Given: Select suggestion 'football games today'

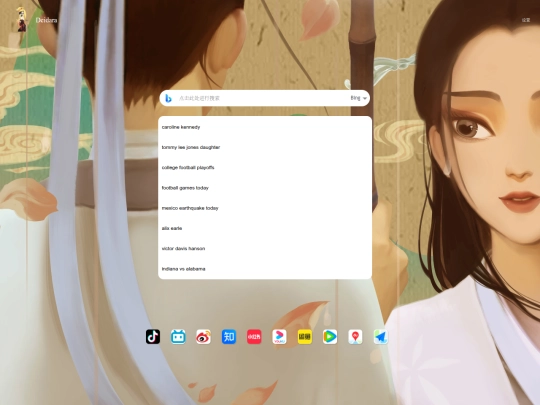Looking at the screenshot, I should point(265,188).
